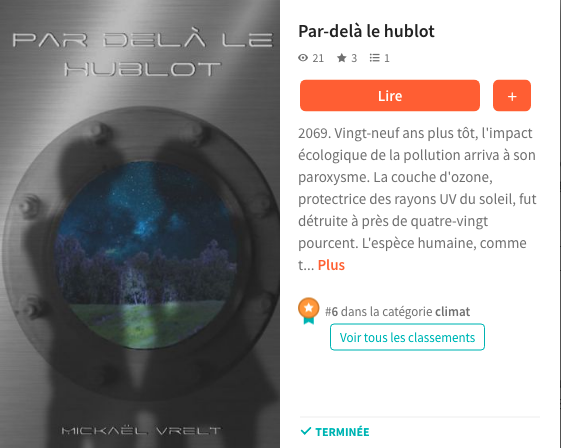Click the bold climat category link
The width and height of the screenshot is (561, 448).
click(453, 312)
